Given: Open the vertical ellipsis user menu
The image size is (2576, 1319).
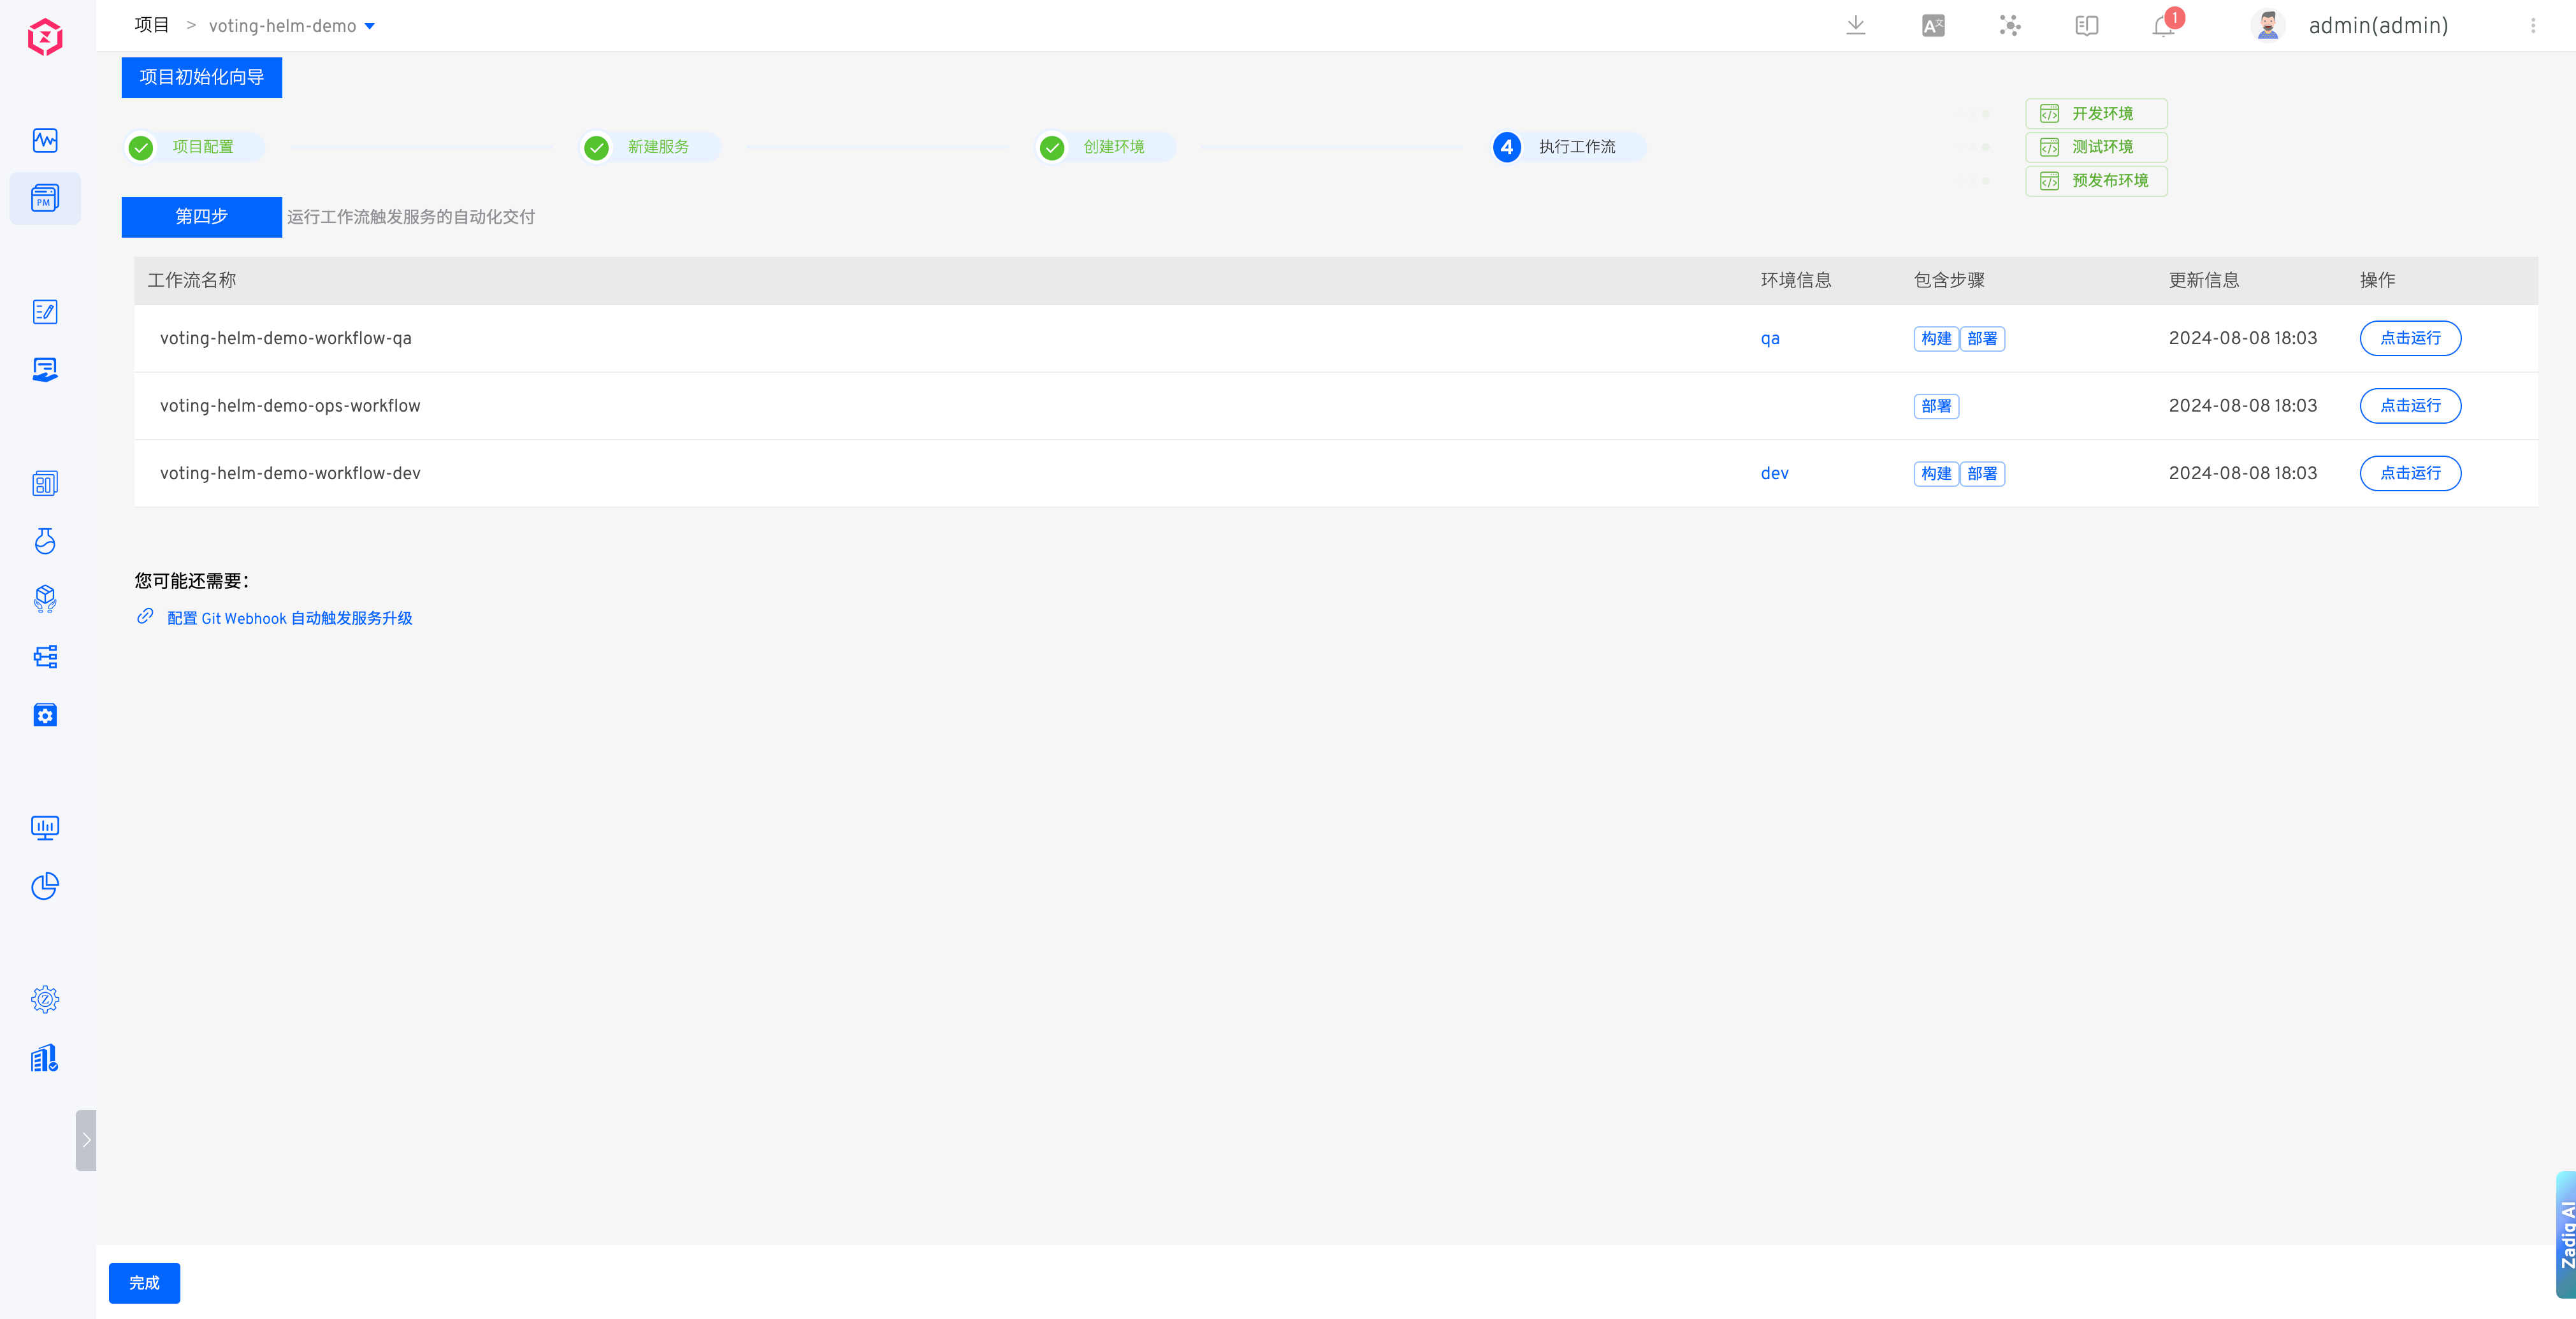Looking at the screenshot, I should (x=2533, y=26).
